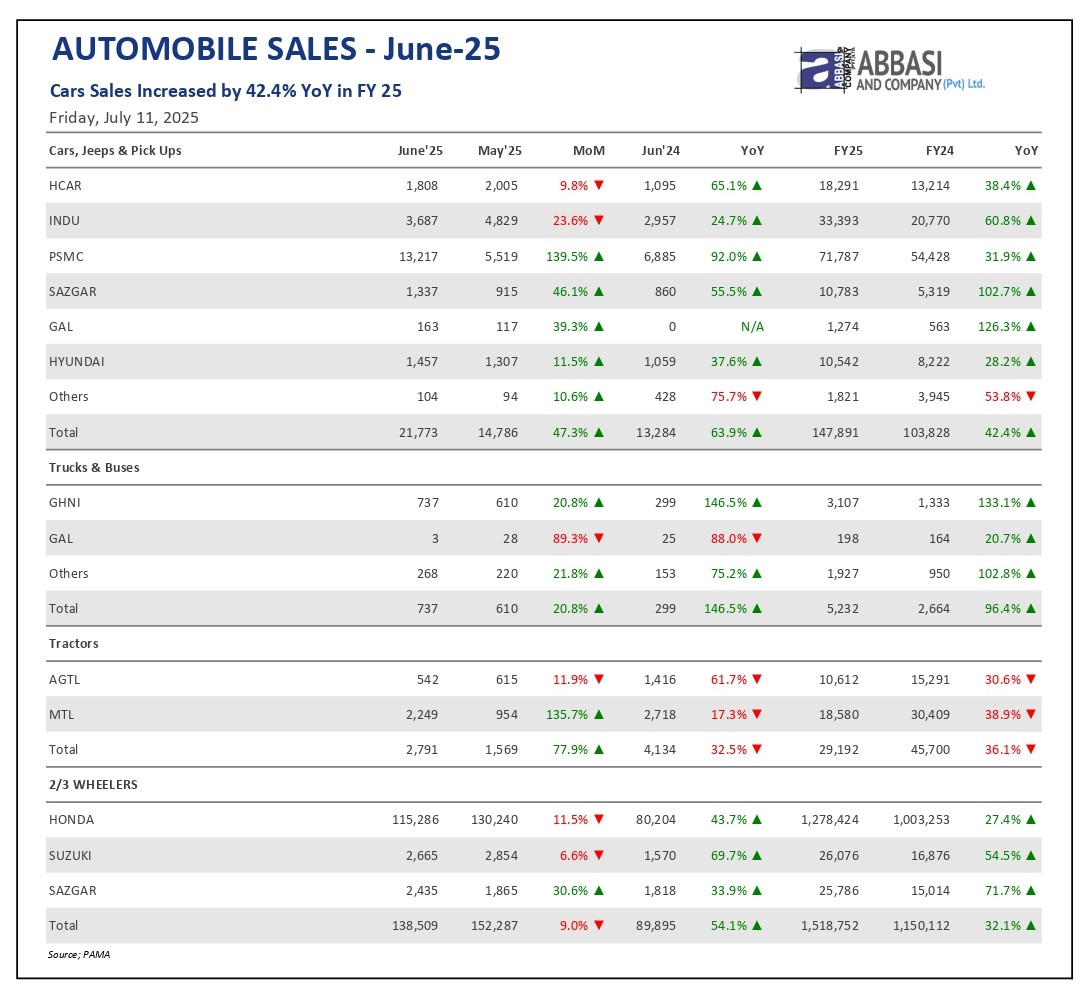The image size is (1085, 996).
Task: Click AGTL FY24 value '15,291'
Action: coord(930,680)
